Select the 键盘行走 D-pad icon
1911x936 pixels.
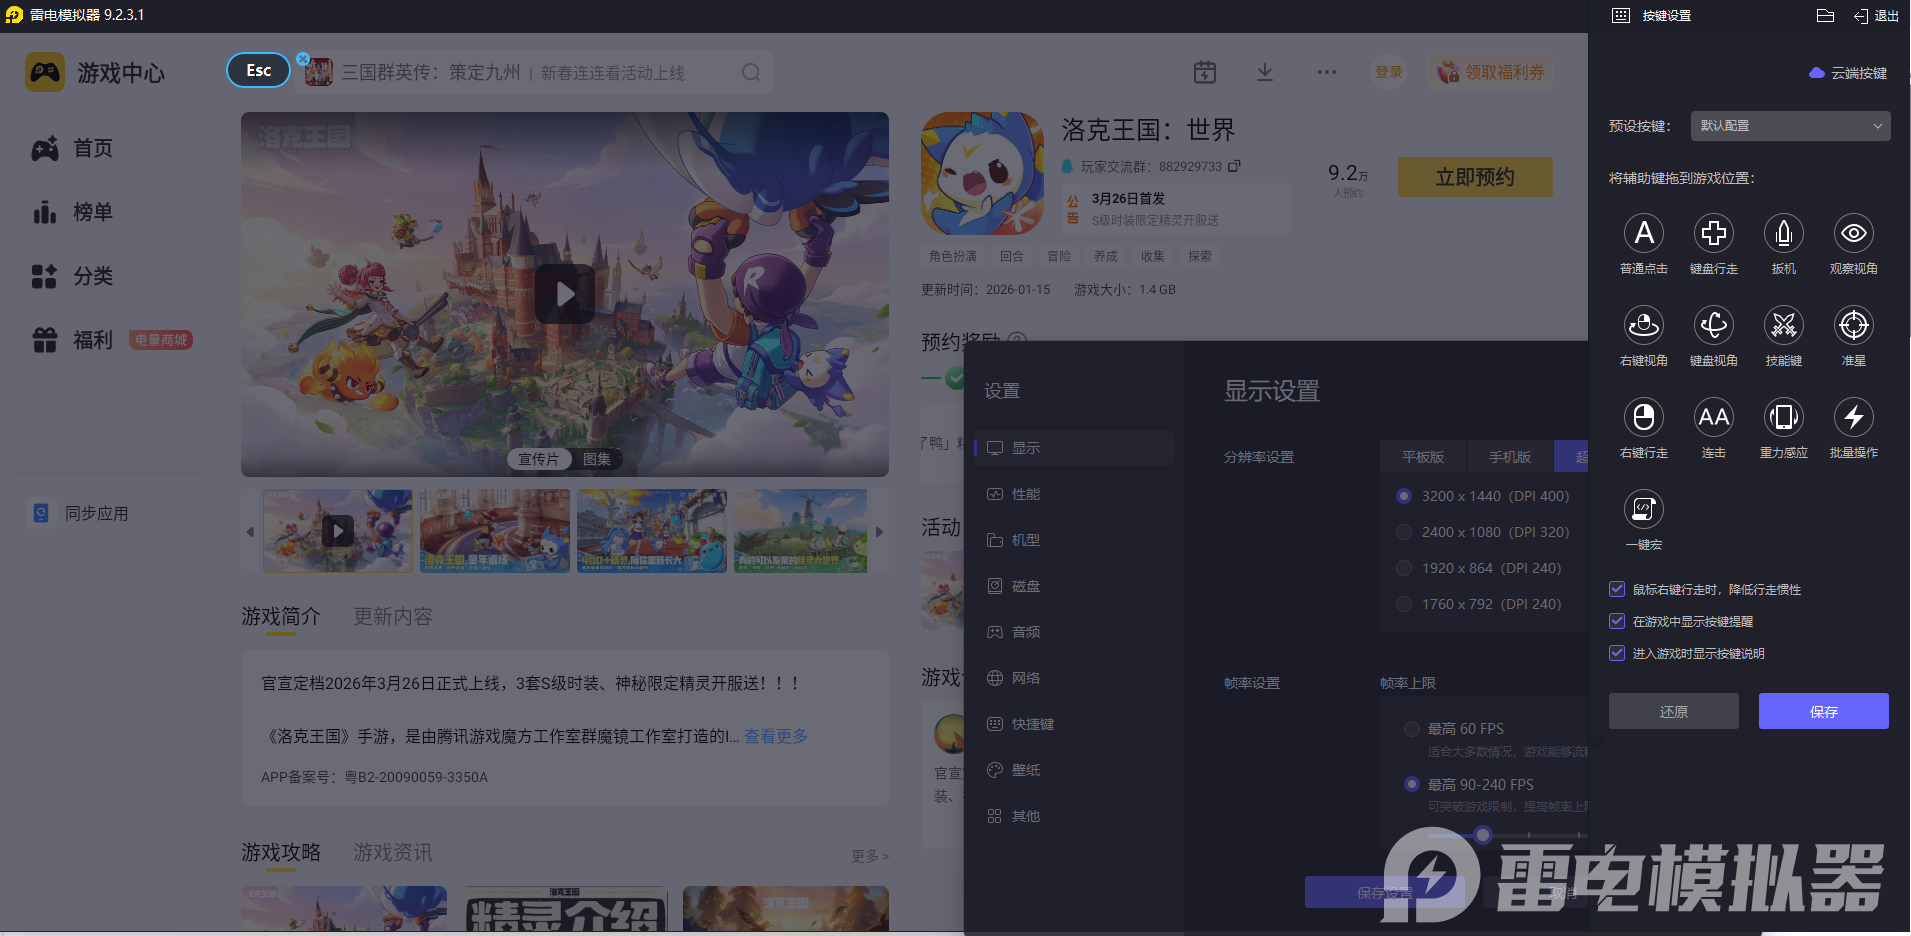[x=1713, y=233]
